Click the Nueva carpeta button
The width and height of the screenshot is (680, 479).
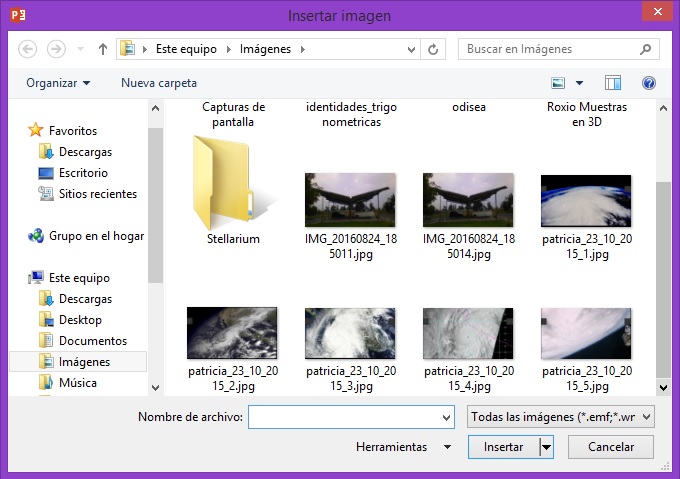pos(159,83)
